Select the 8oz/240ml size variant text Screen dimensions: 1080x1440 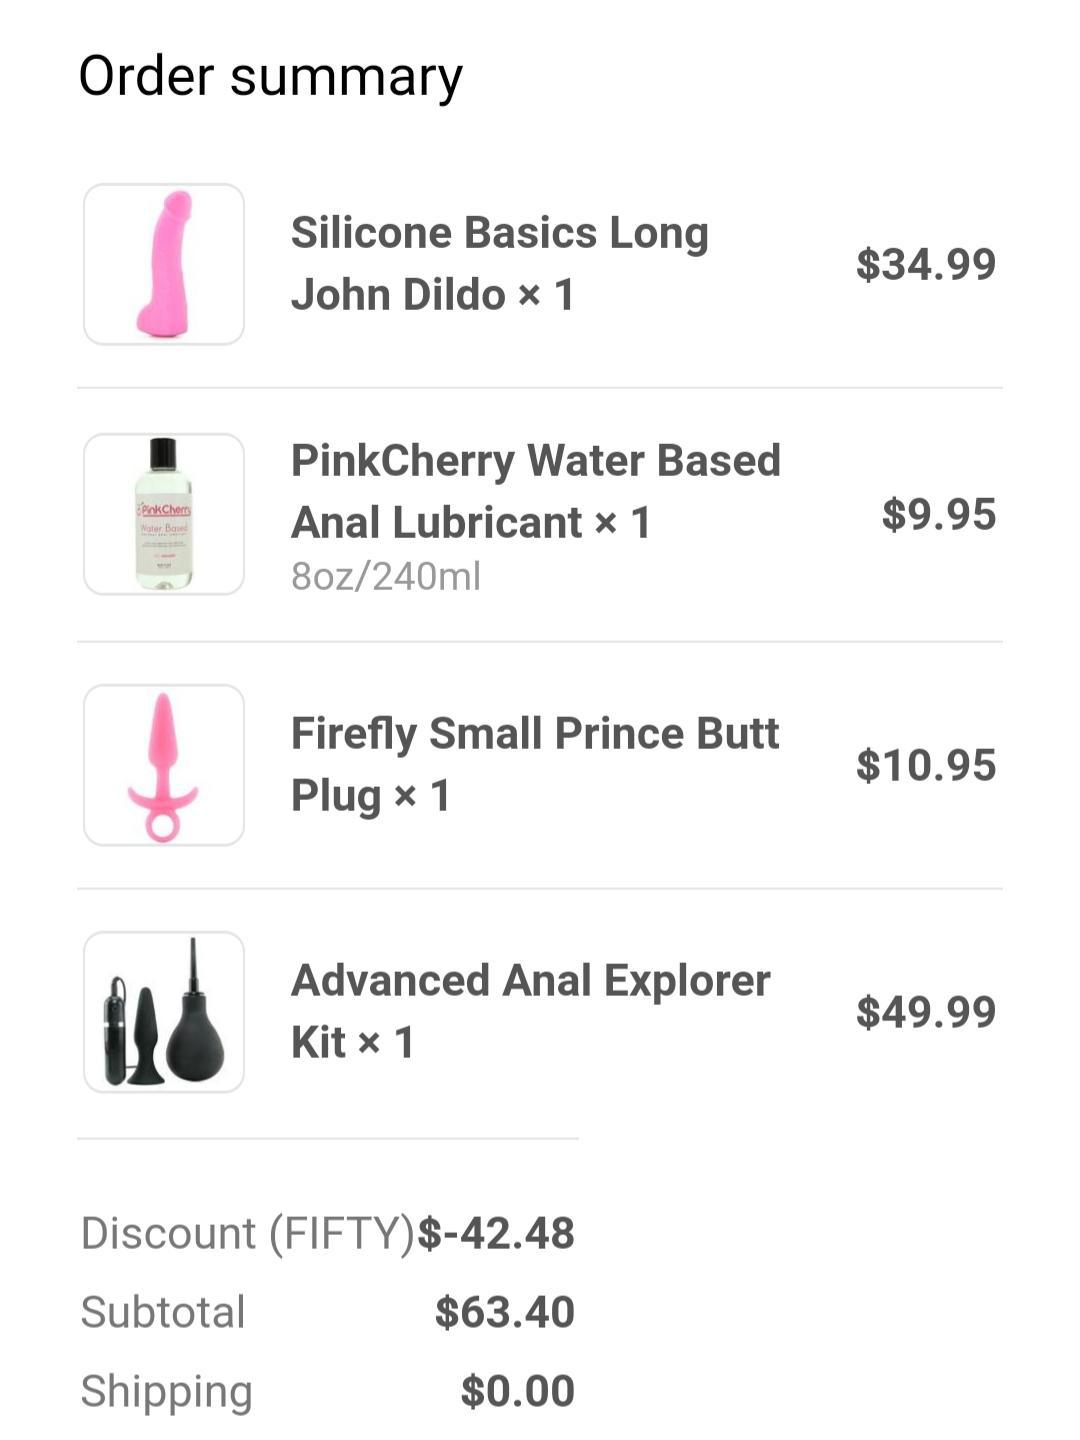tap(386, 576)
